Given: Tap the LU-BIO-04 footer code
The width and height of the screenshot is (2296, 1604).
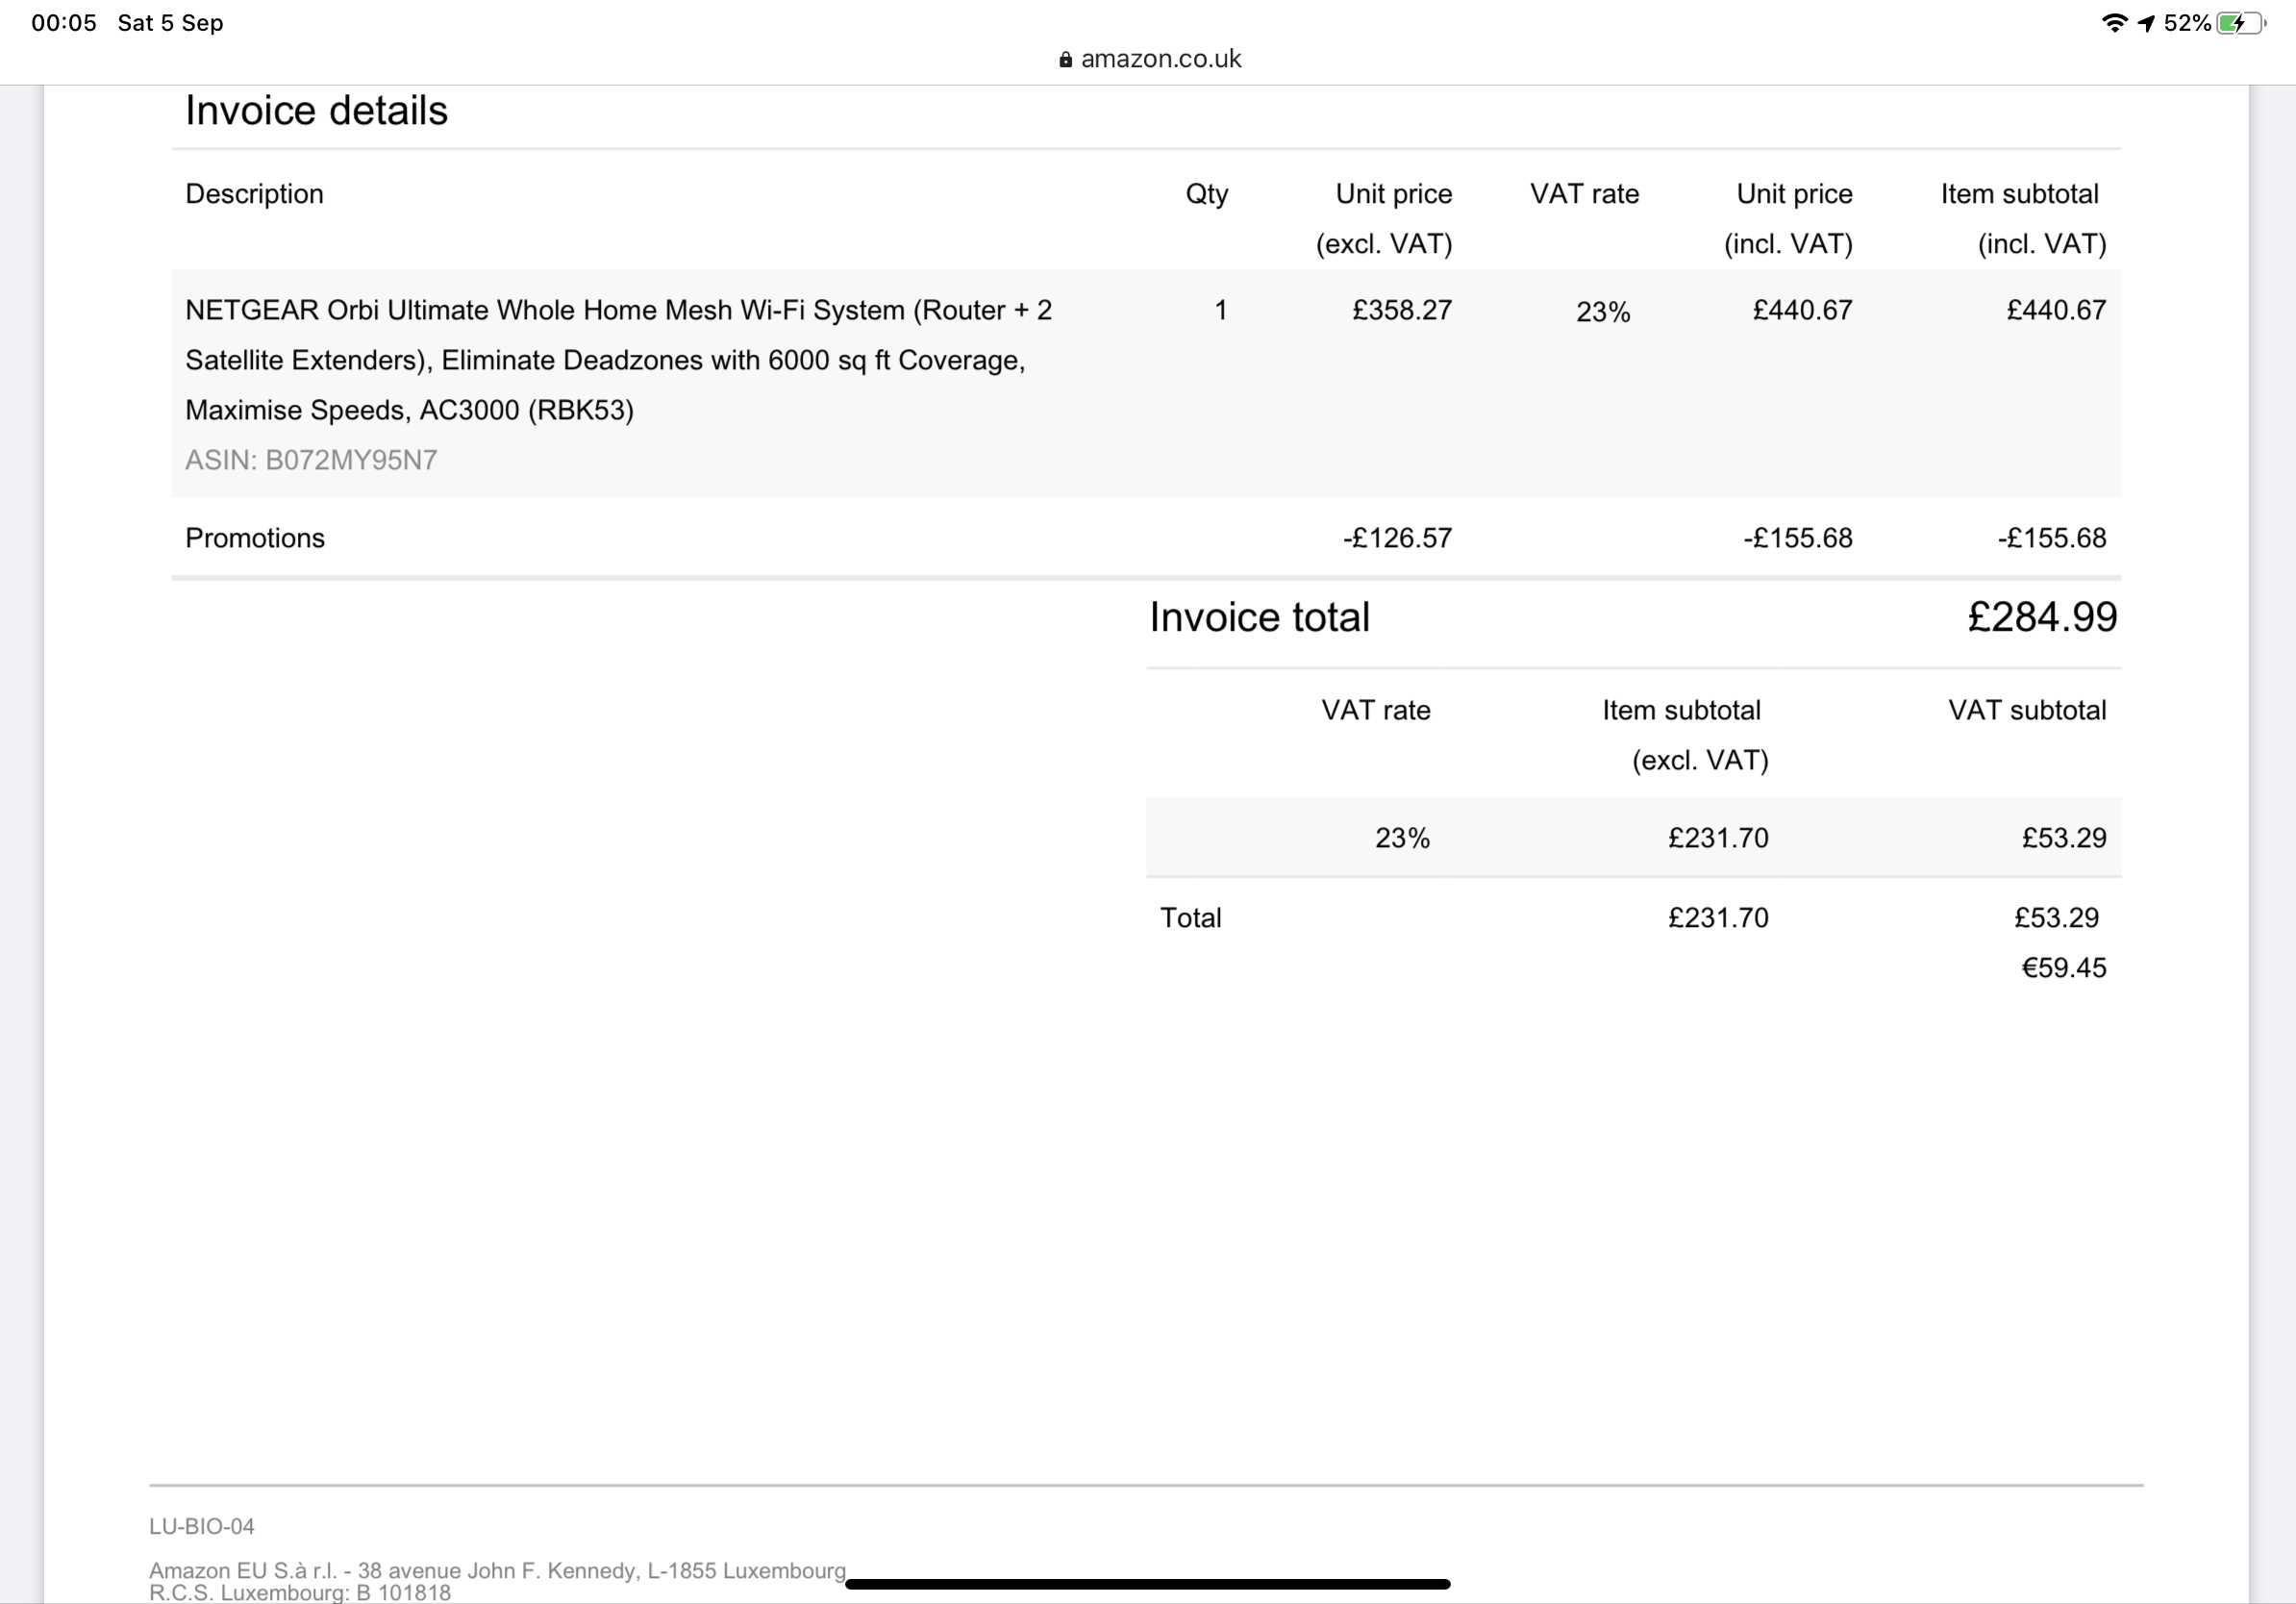Looking at the screenshot, I should click(202, 1526).
